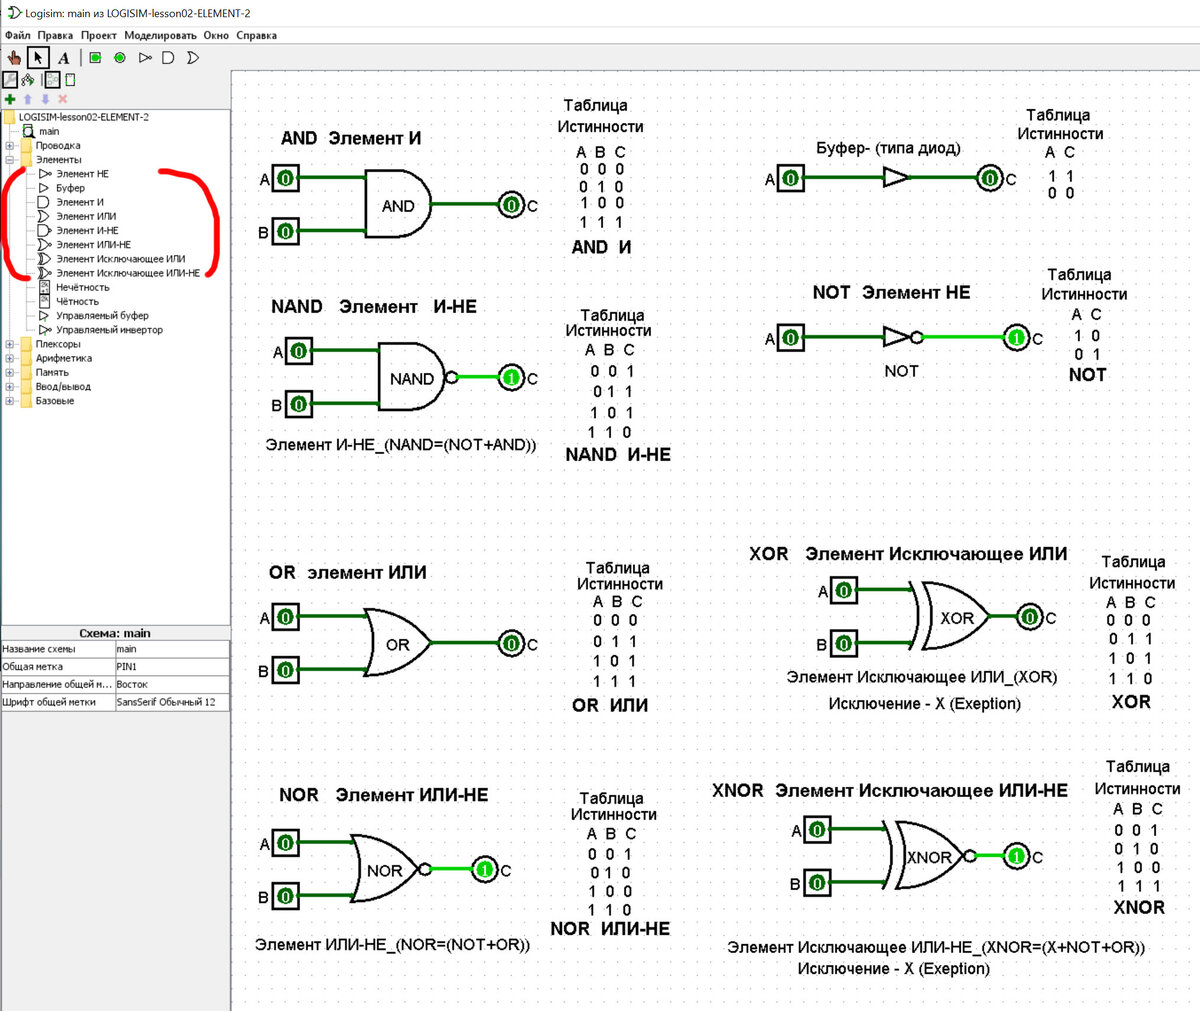
Task: Toggle input pin B of the AND gate
Action: 285,232
